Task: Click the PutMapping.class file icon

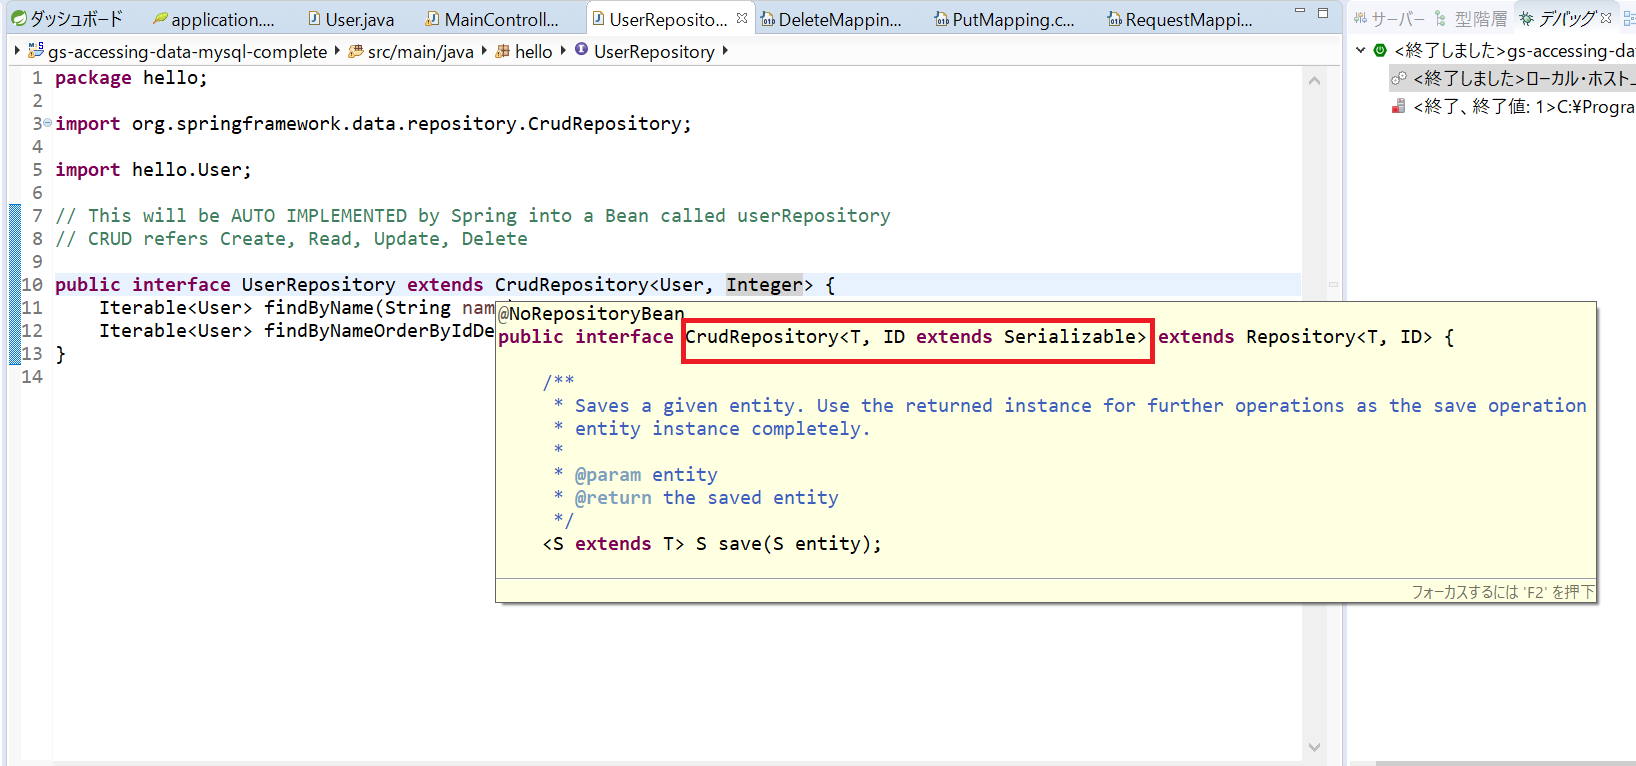Action: pos(941,19)
